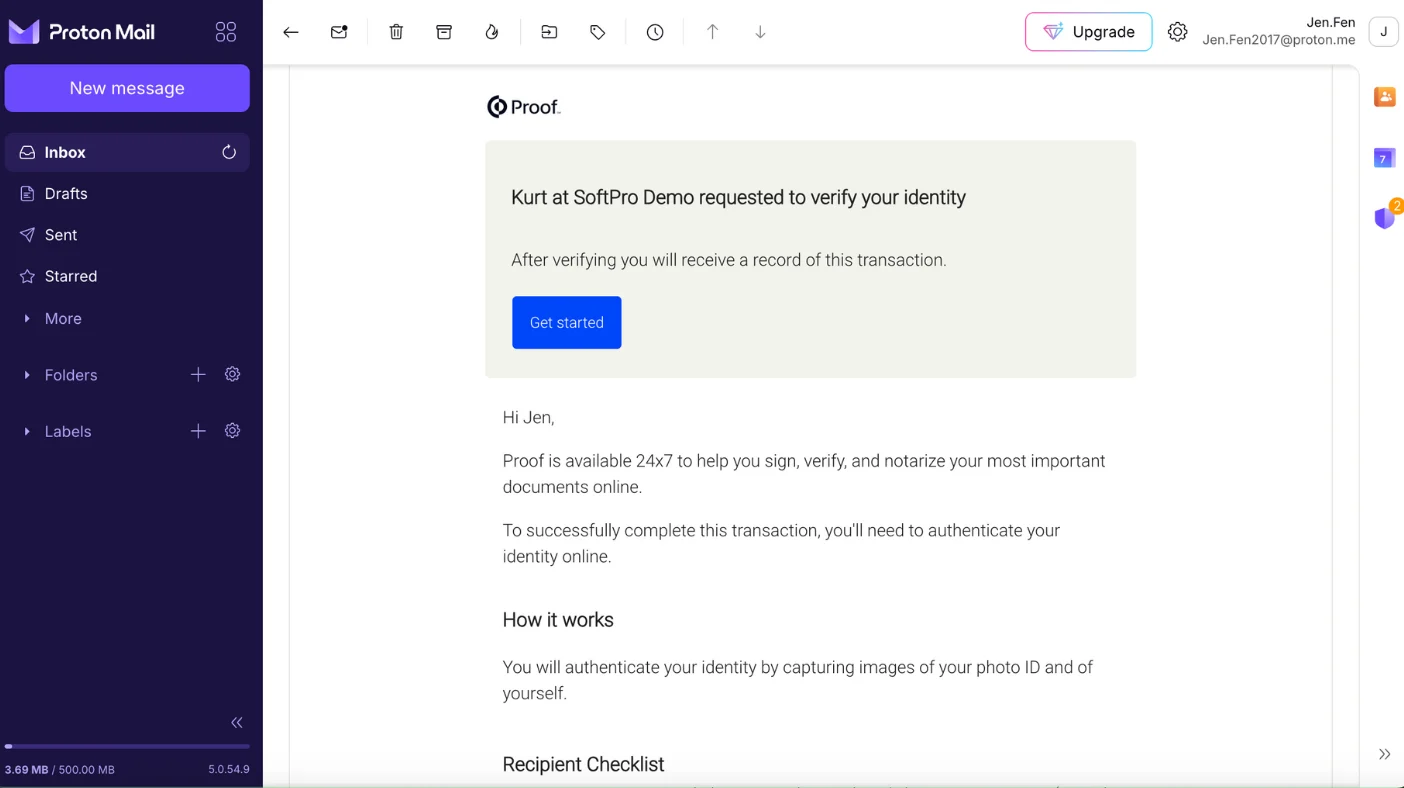Mark message as unread envelope icon
Screen dimensions: 1404x788
pyautogui.click(x=339, y=32)
